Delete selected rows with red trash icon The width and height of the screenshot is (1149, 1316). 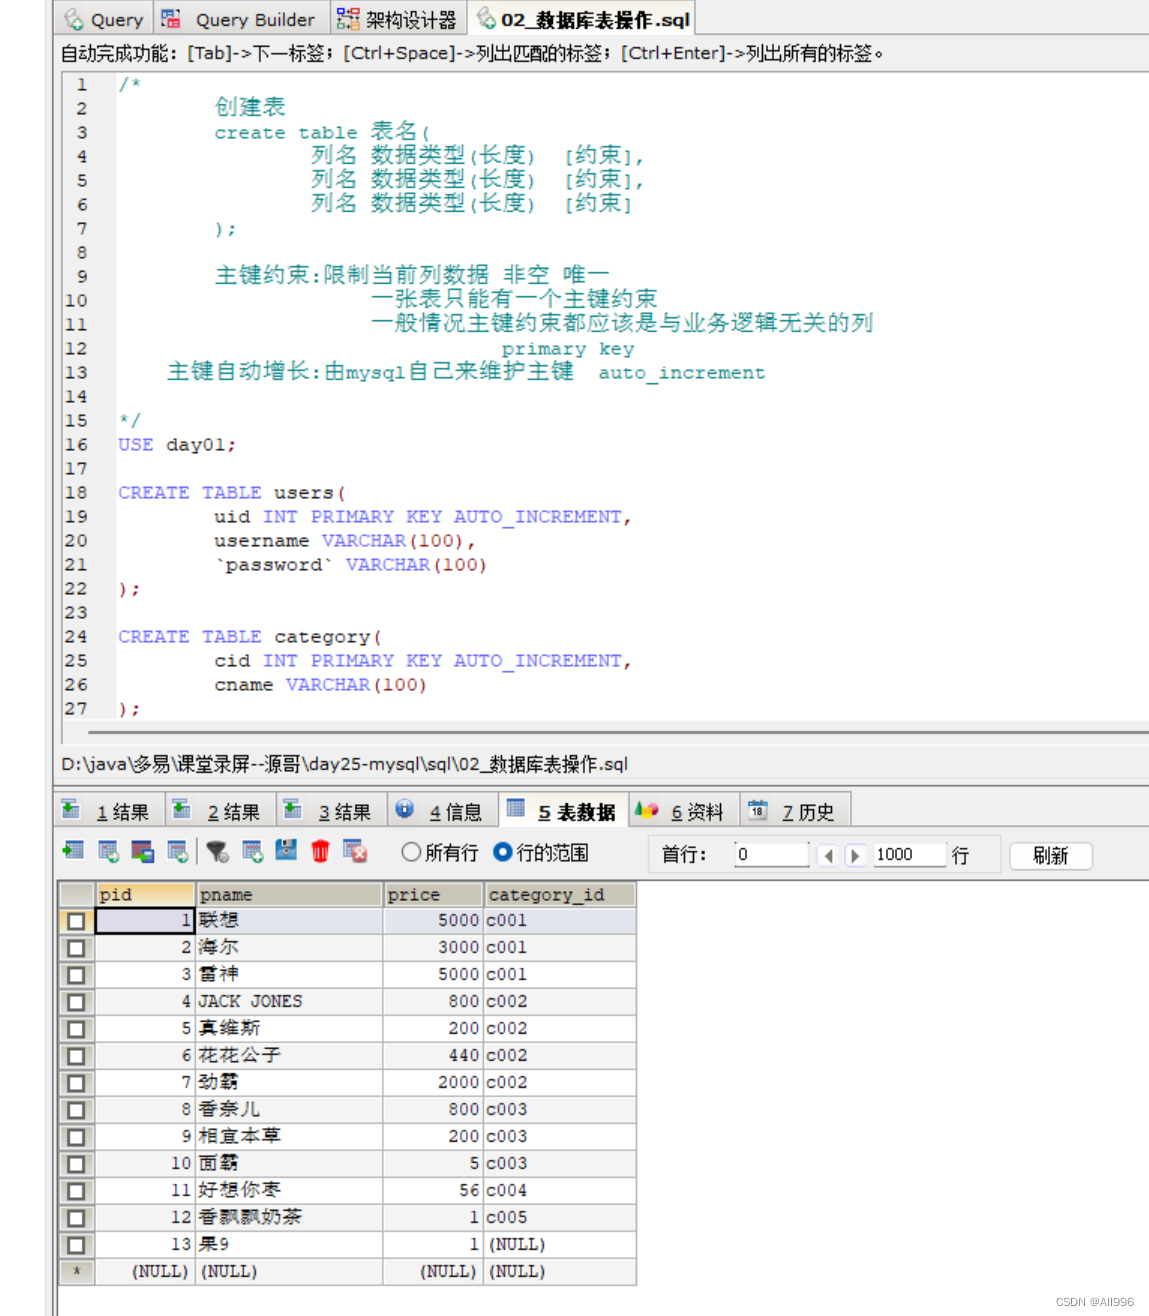coord(320,851)
